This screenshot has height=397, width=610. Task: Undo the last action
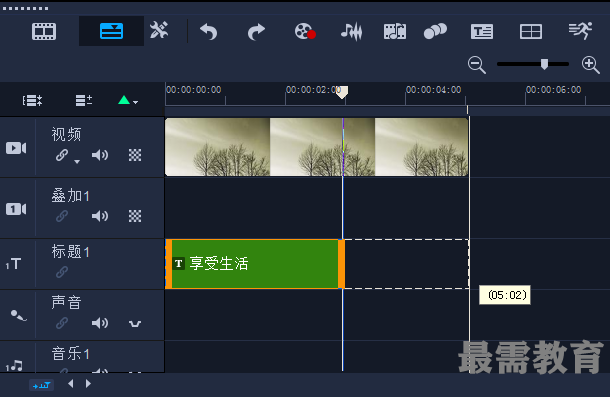pyautogui.click(x=209, y=32)
